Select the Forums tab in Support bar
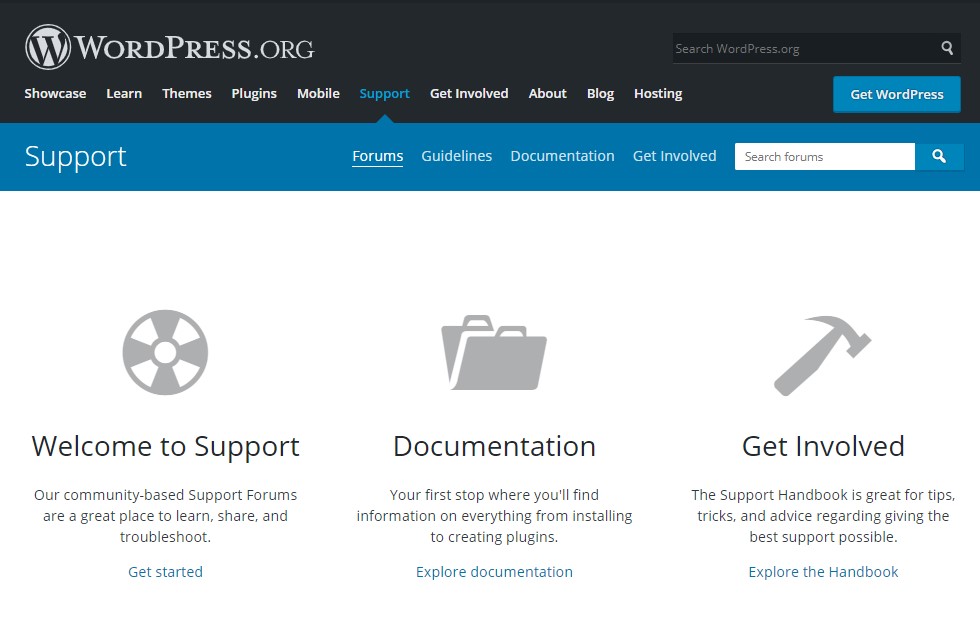Viewport: 980px width, 620px height. (x=378, y=156)
